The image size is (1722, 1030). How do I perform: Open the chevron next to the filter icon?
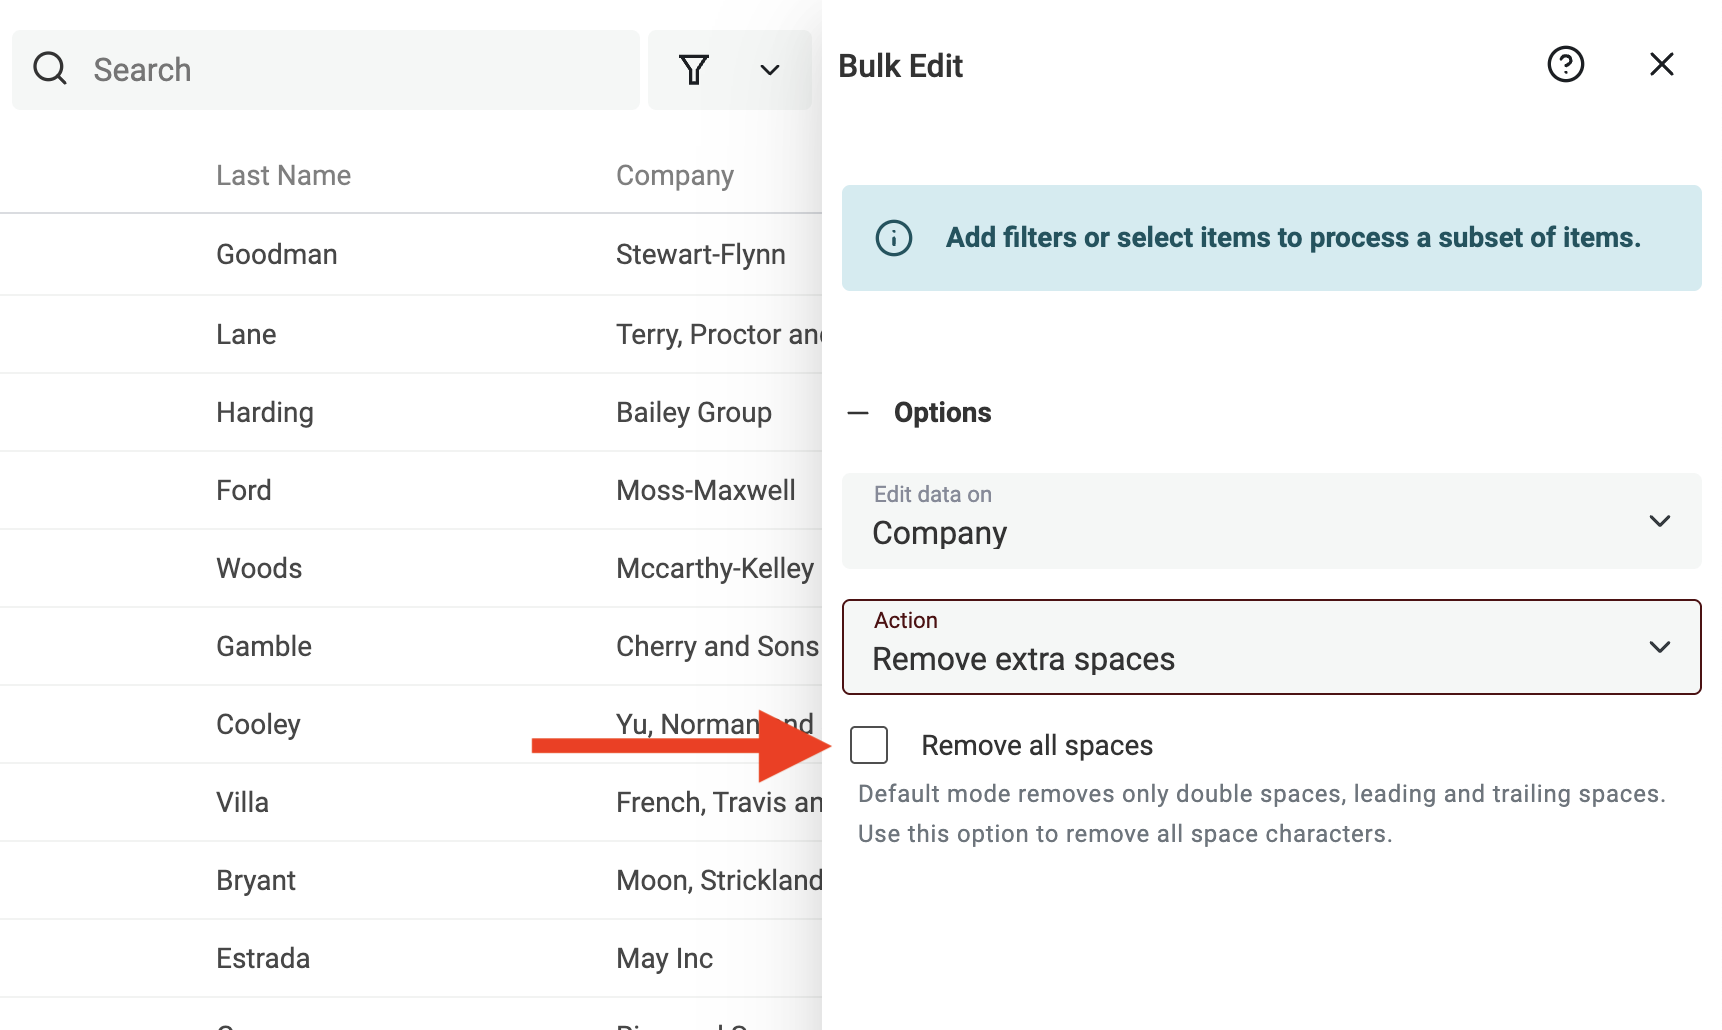(x=768, y=70)
